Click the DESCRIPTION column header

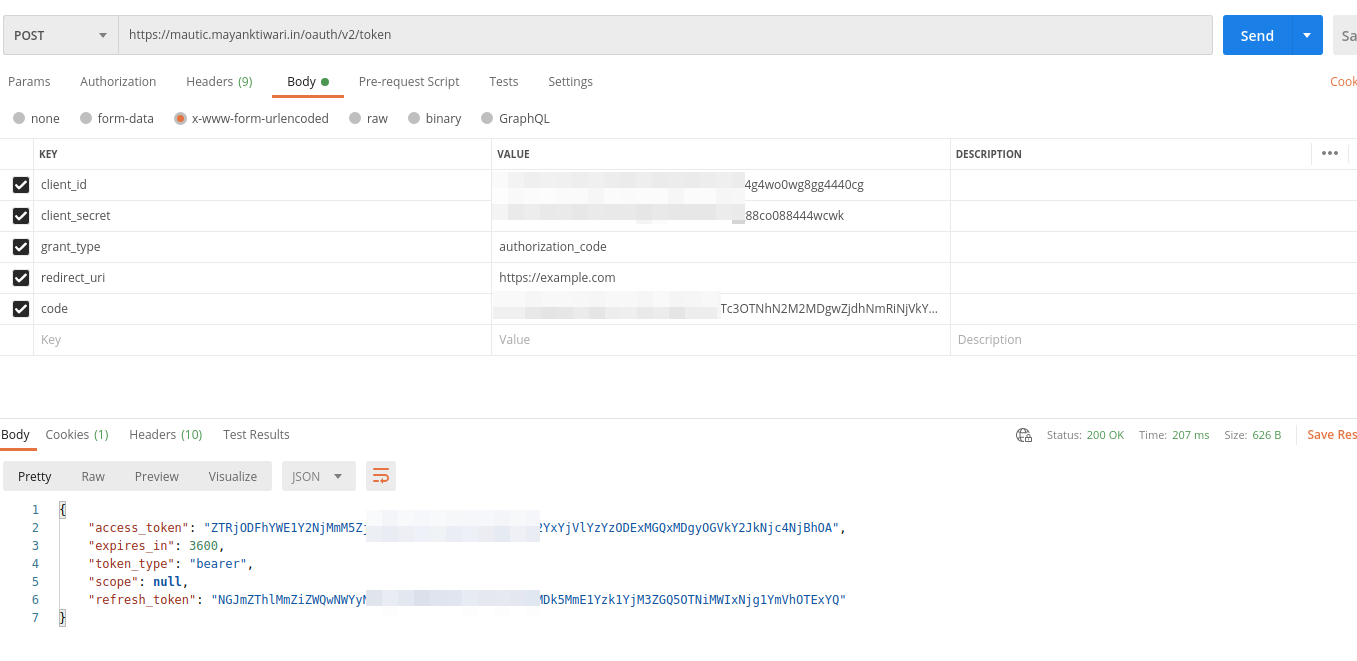(x=988, y=154)
